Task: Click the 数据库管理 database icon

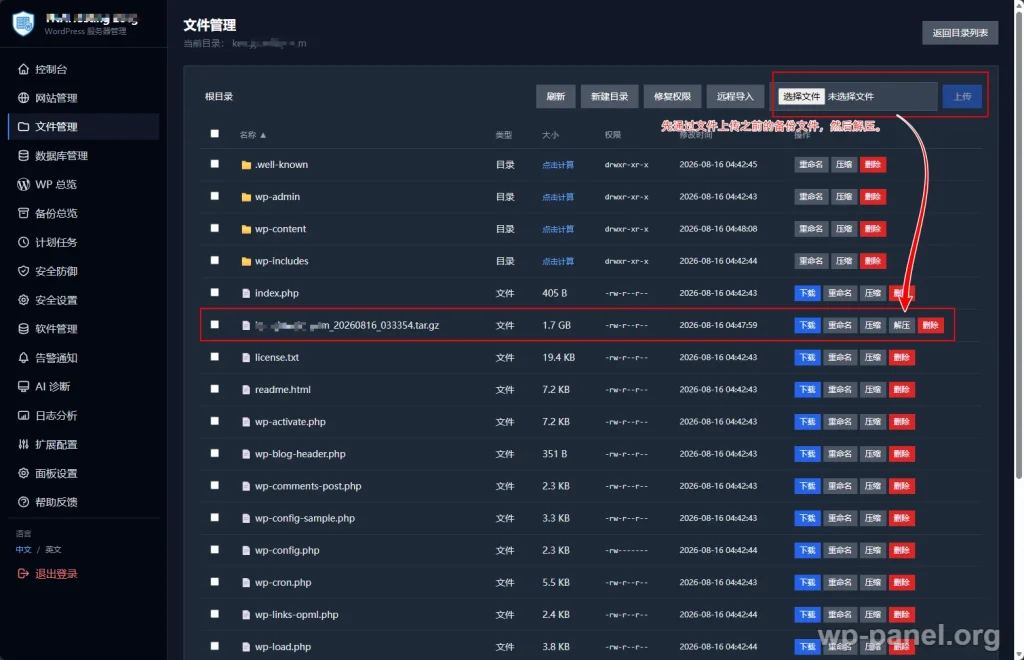Action: [x=24, y=155]
